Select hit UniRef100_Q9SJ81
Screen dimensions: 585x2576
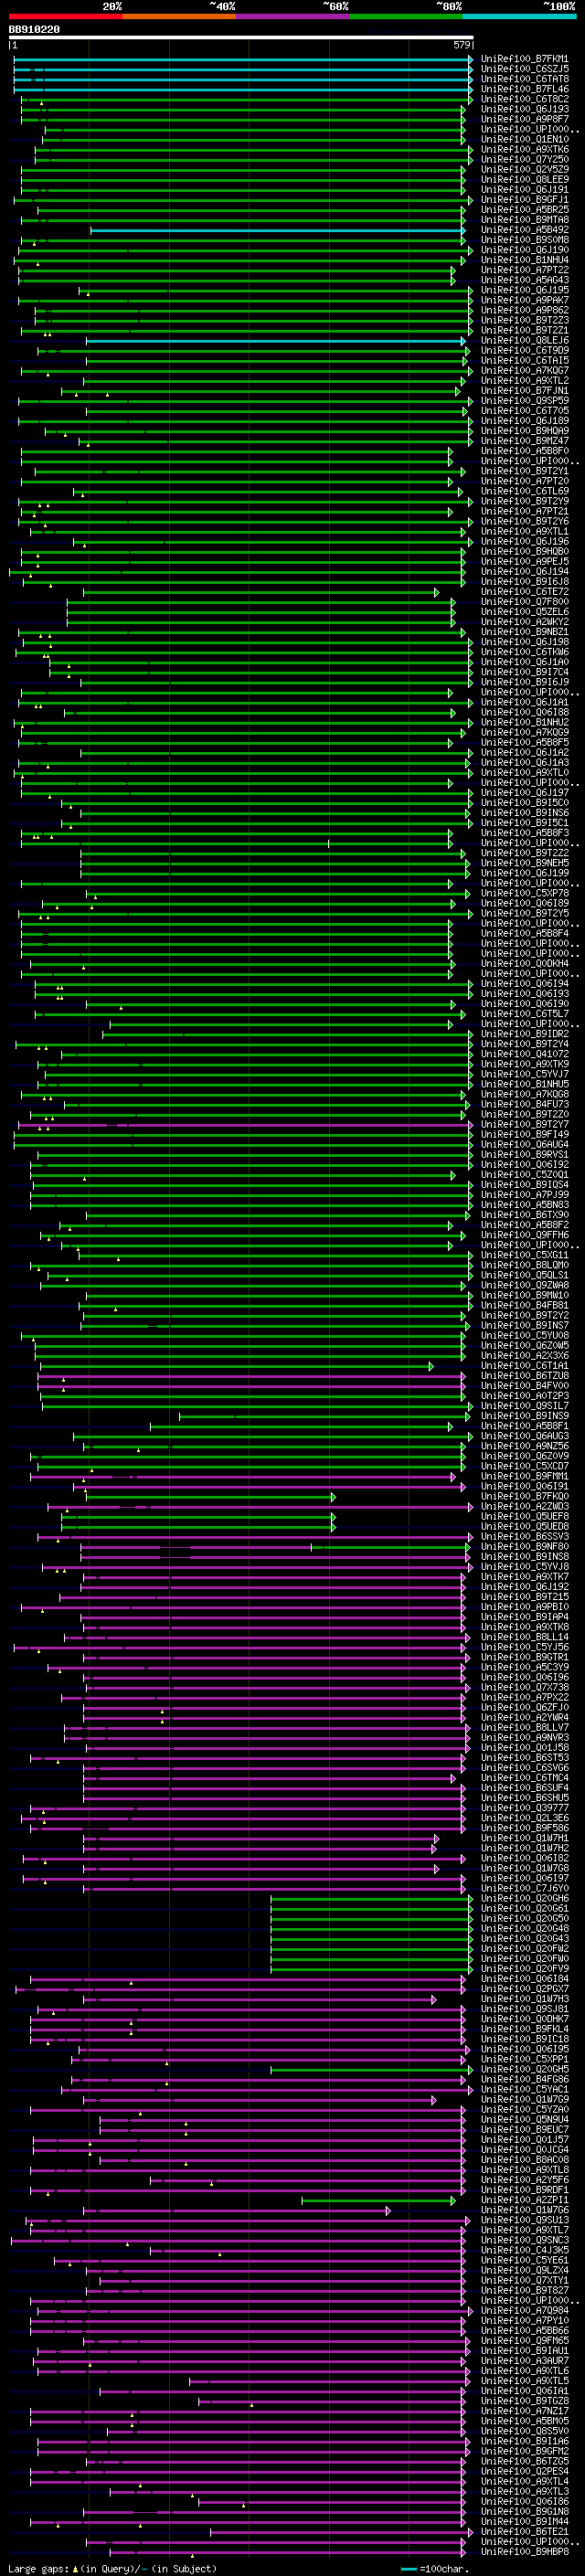(x=525, y=2009)
